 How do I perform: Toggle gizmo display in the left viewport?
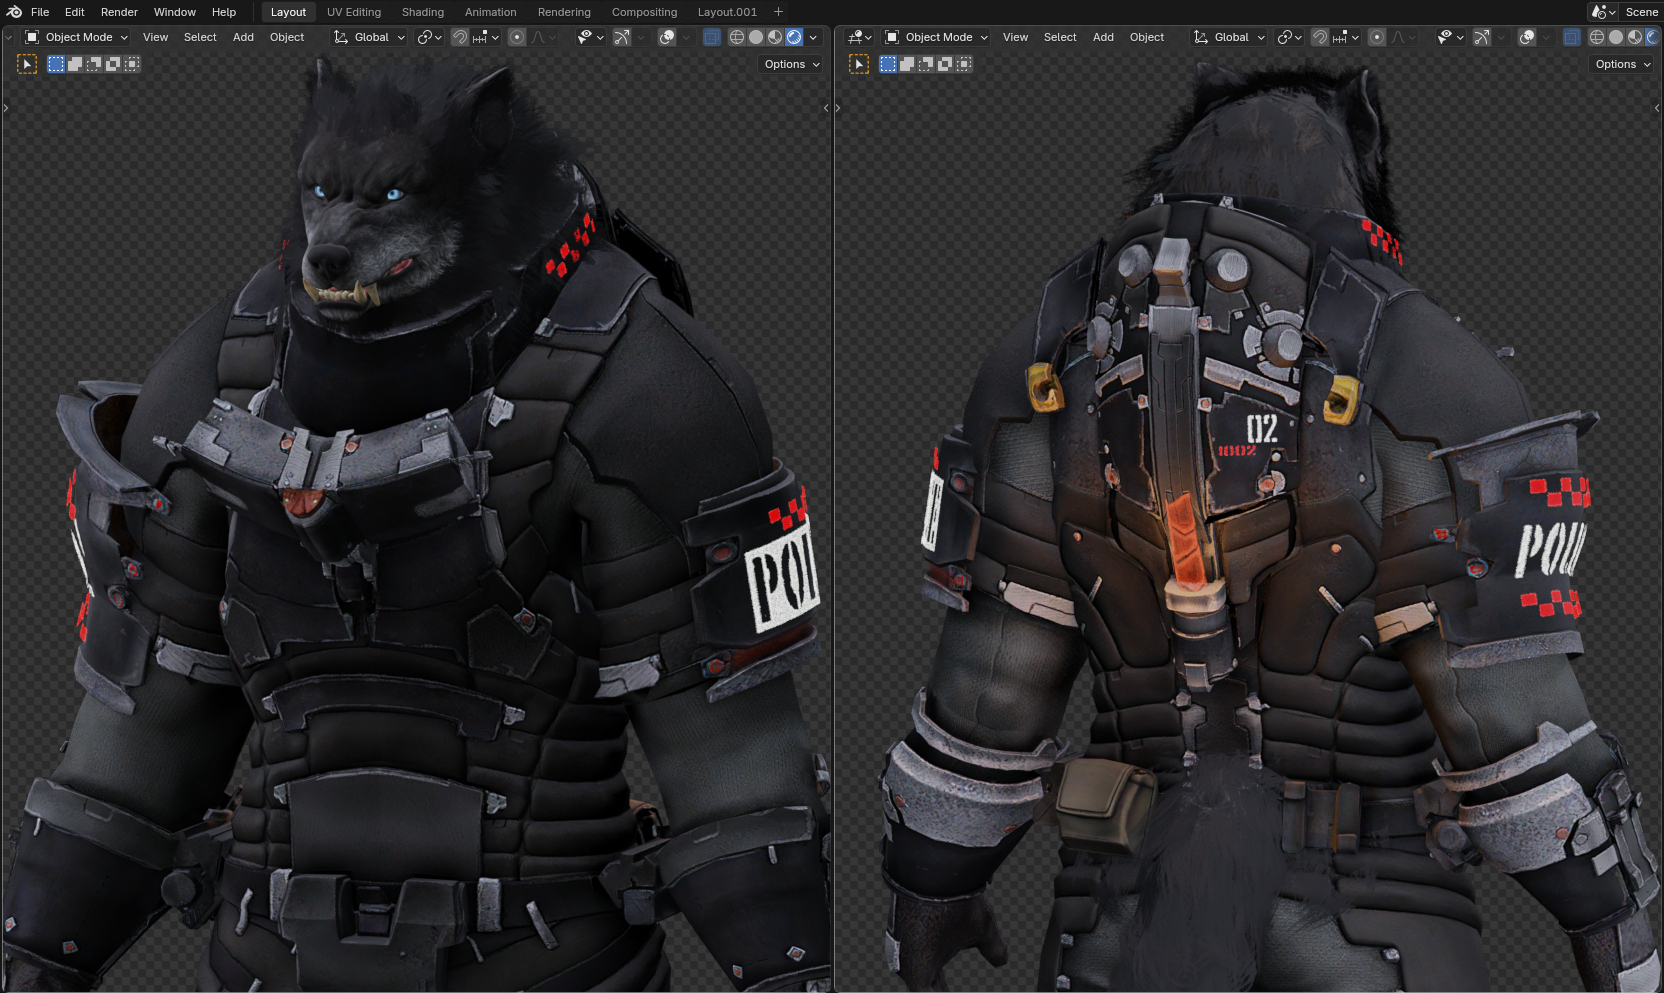coord(621,37)
